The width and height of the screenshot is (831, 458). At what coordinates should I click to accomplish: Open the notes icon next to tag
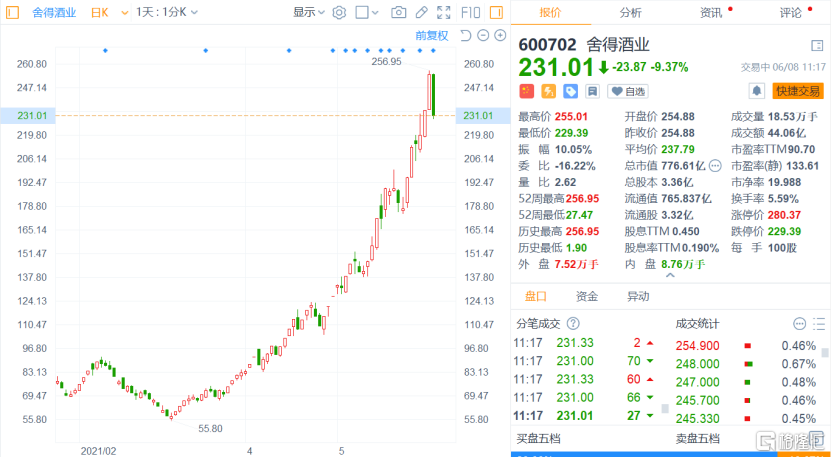(x=593, y=91)
